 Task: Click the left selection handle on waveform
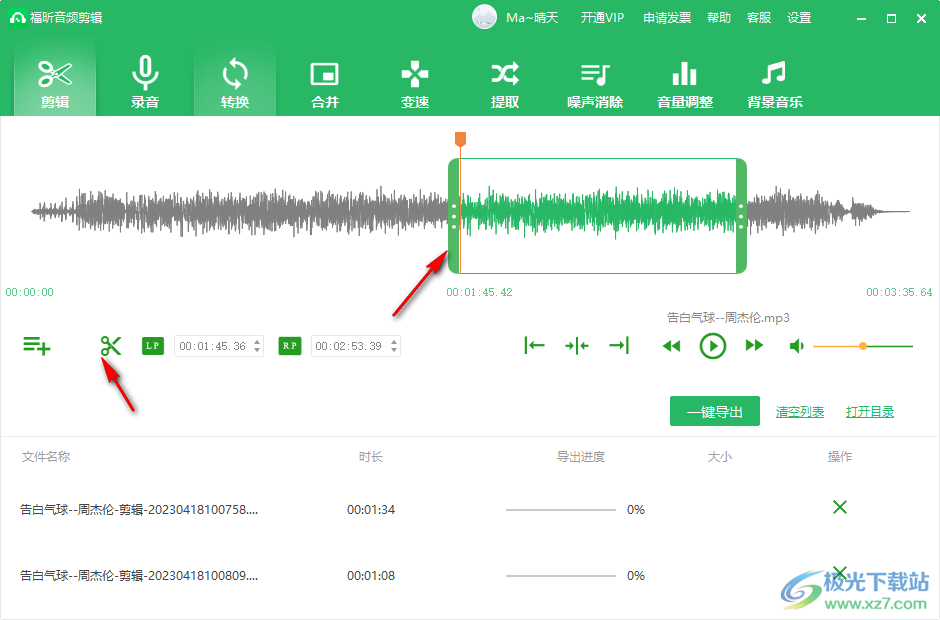(454, 216)
